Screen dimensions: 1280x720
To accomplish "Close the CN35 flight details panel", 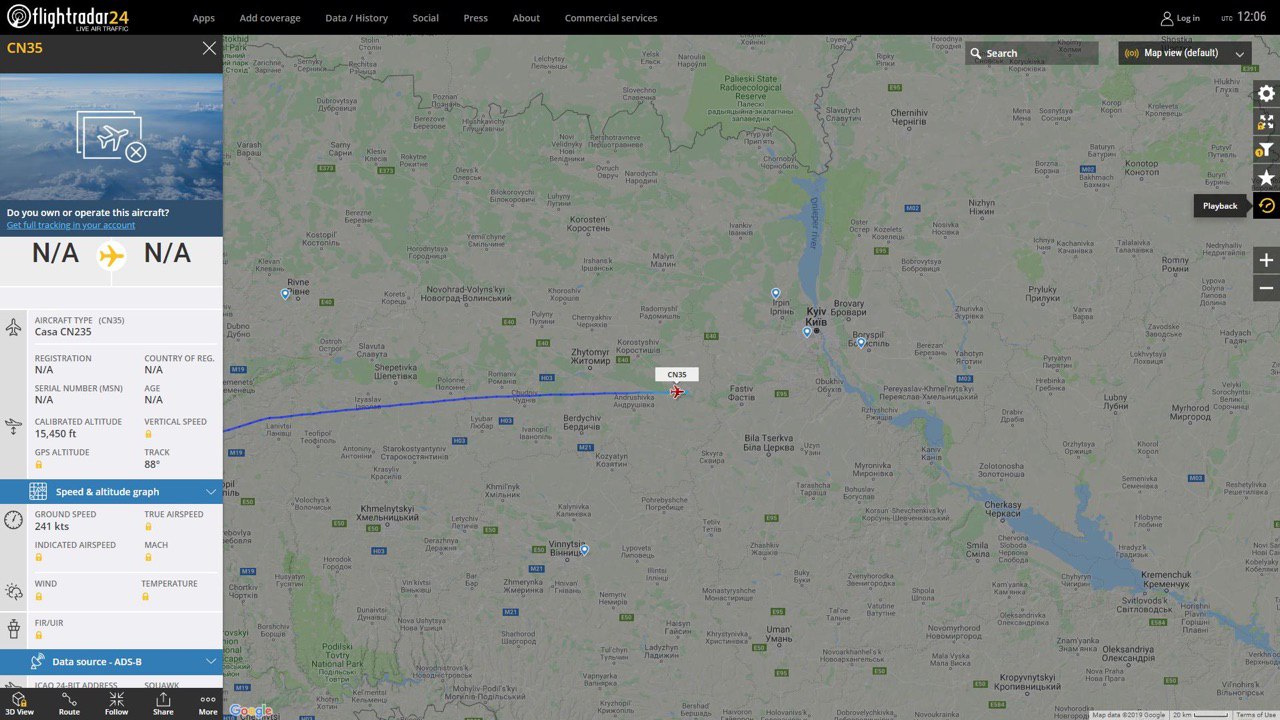I will (x=208, y=48).
